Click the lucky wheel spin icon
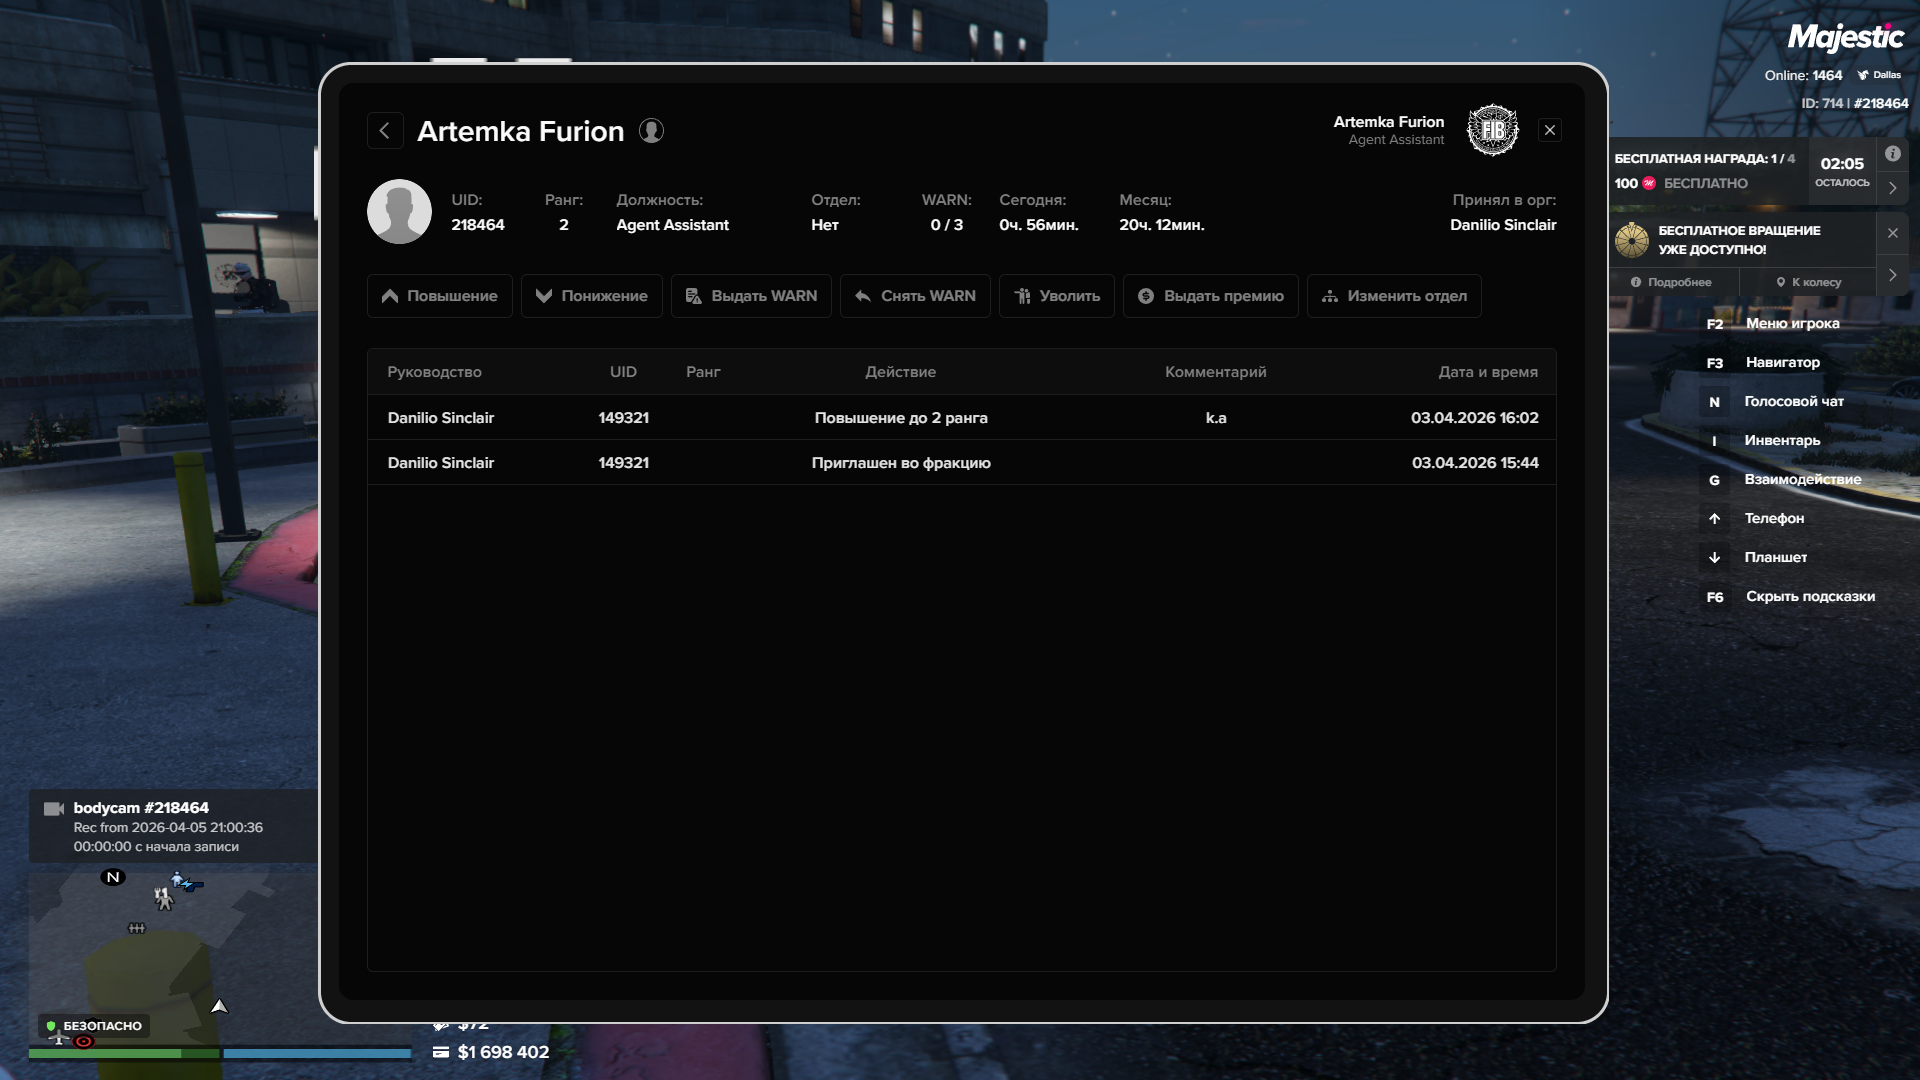The width and height of the screenshot is (1920, 1080). click(x=1632, y=240)
